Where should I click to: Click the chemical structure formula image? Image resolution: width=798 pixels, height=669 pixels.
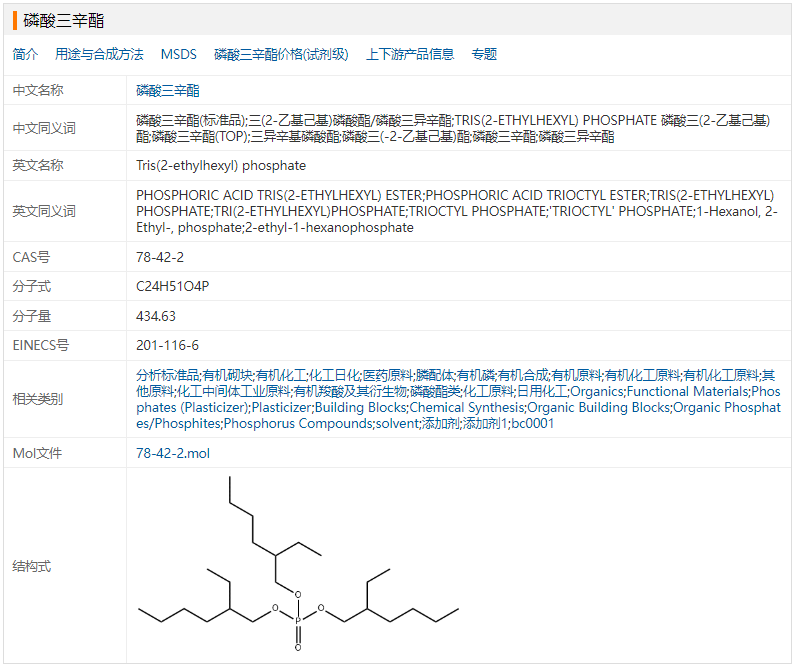298,564
